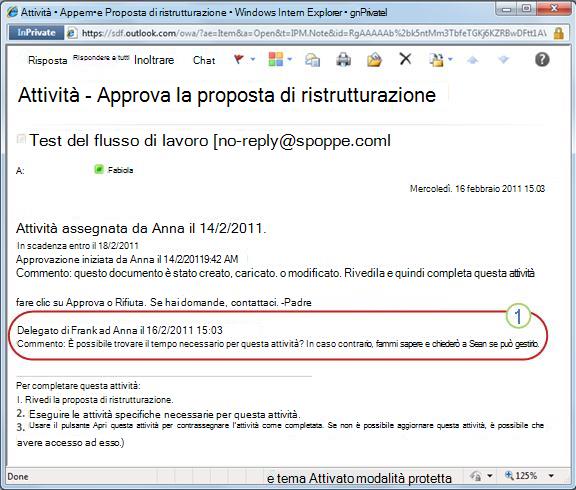
Task: Click date 'Mercoledì. 16 febbraio 2011 15.03'
Action: (477, 189)
